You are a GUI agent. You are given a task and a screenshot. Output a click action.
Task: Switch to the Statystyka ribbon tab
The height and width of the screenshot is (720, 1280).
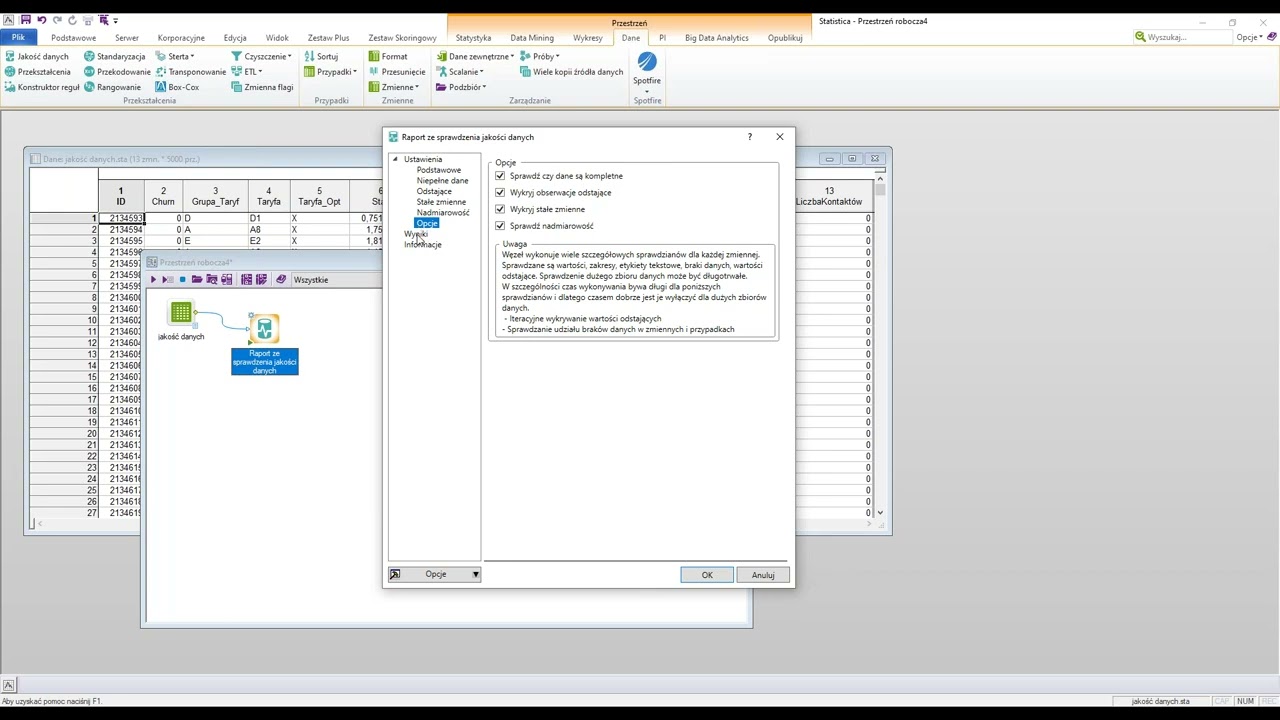point(474,38)
